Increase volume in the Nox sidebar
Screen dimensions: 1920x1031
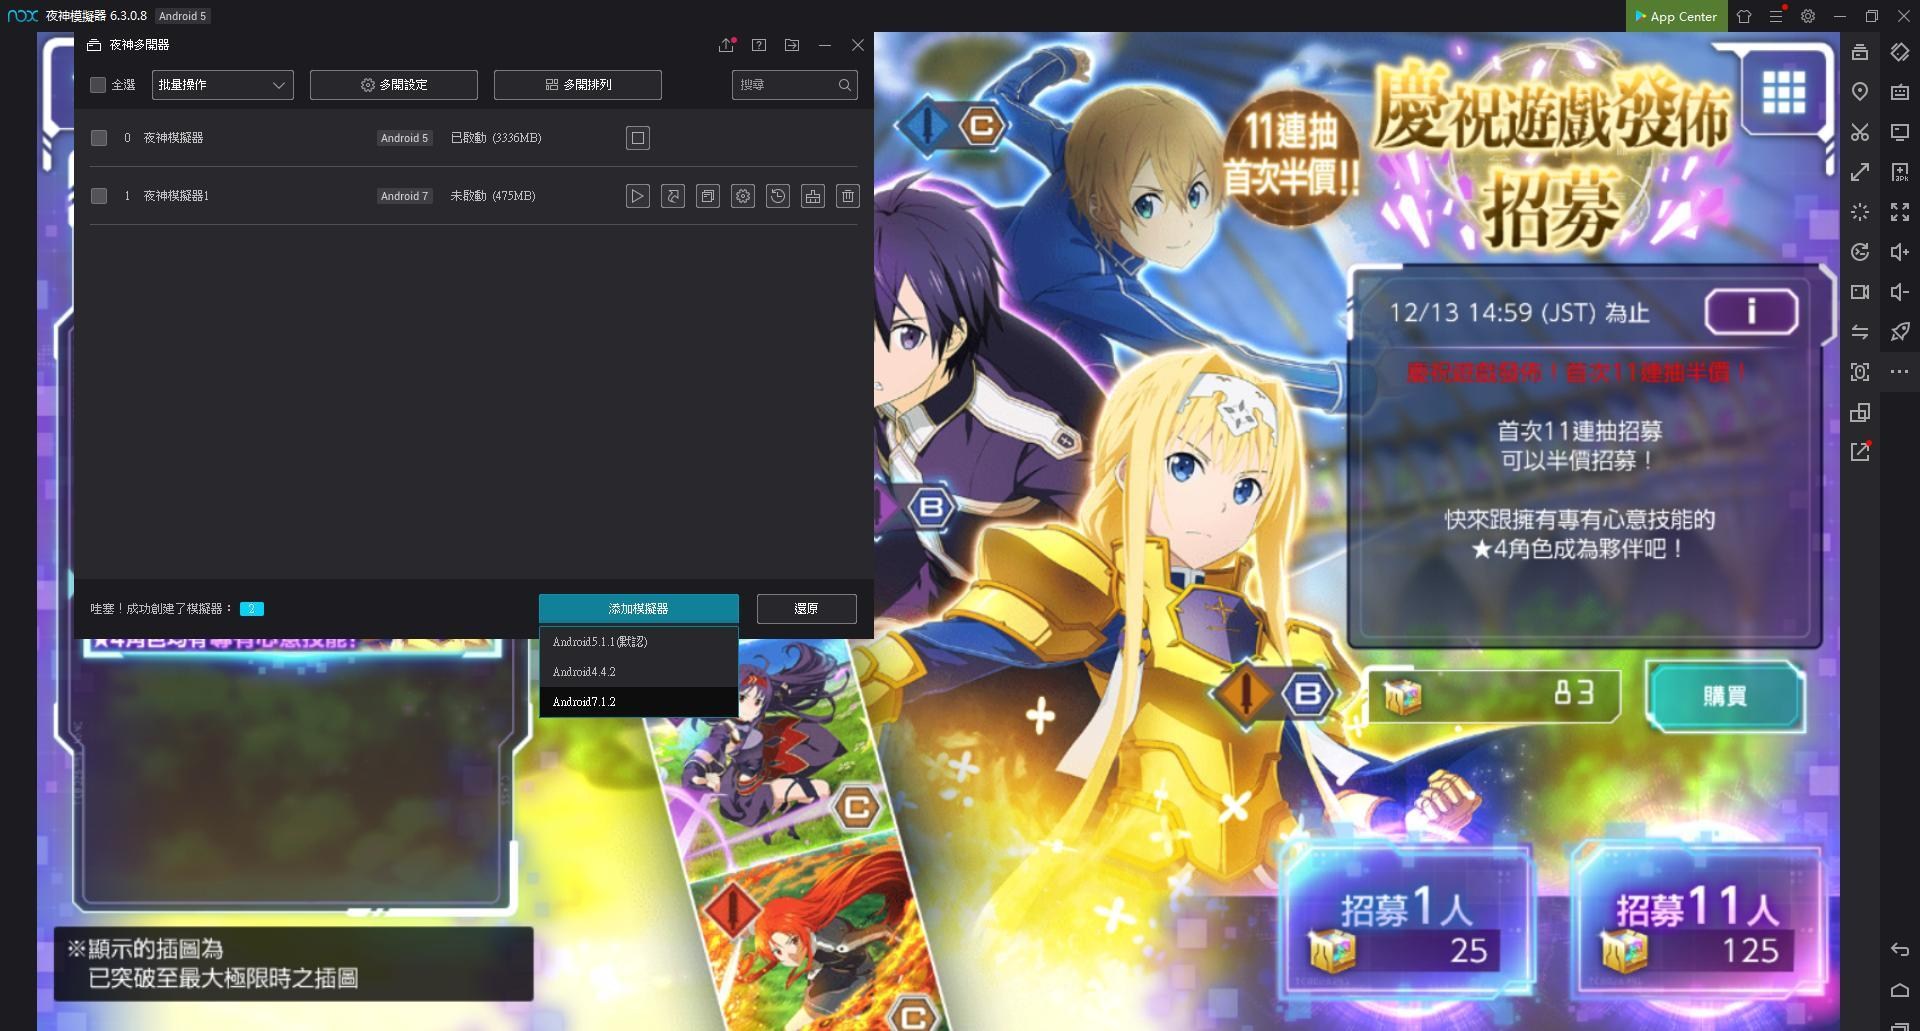point(1900,252)
